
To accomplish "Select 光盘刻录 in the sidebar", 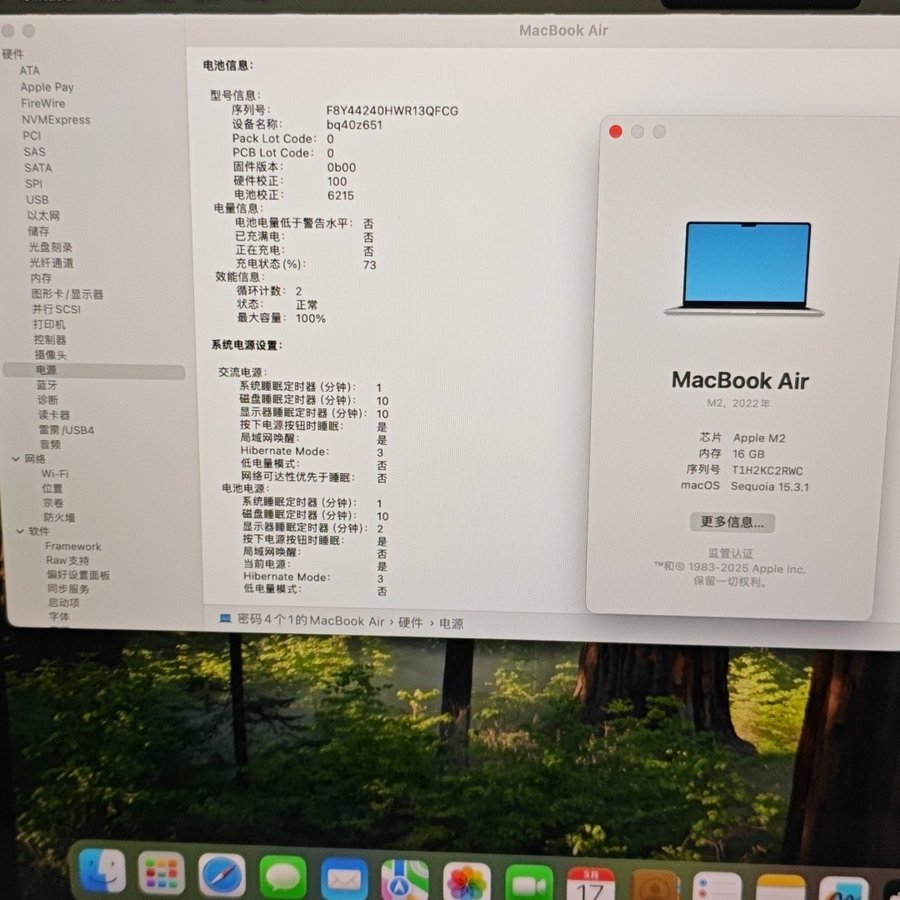I will pyautogui.click(x=51, y=247).
